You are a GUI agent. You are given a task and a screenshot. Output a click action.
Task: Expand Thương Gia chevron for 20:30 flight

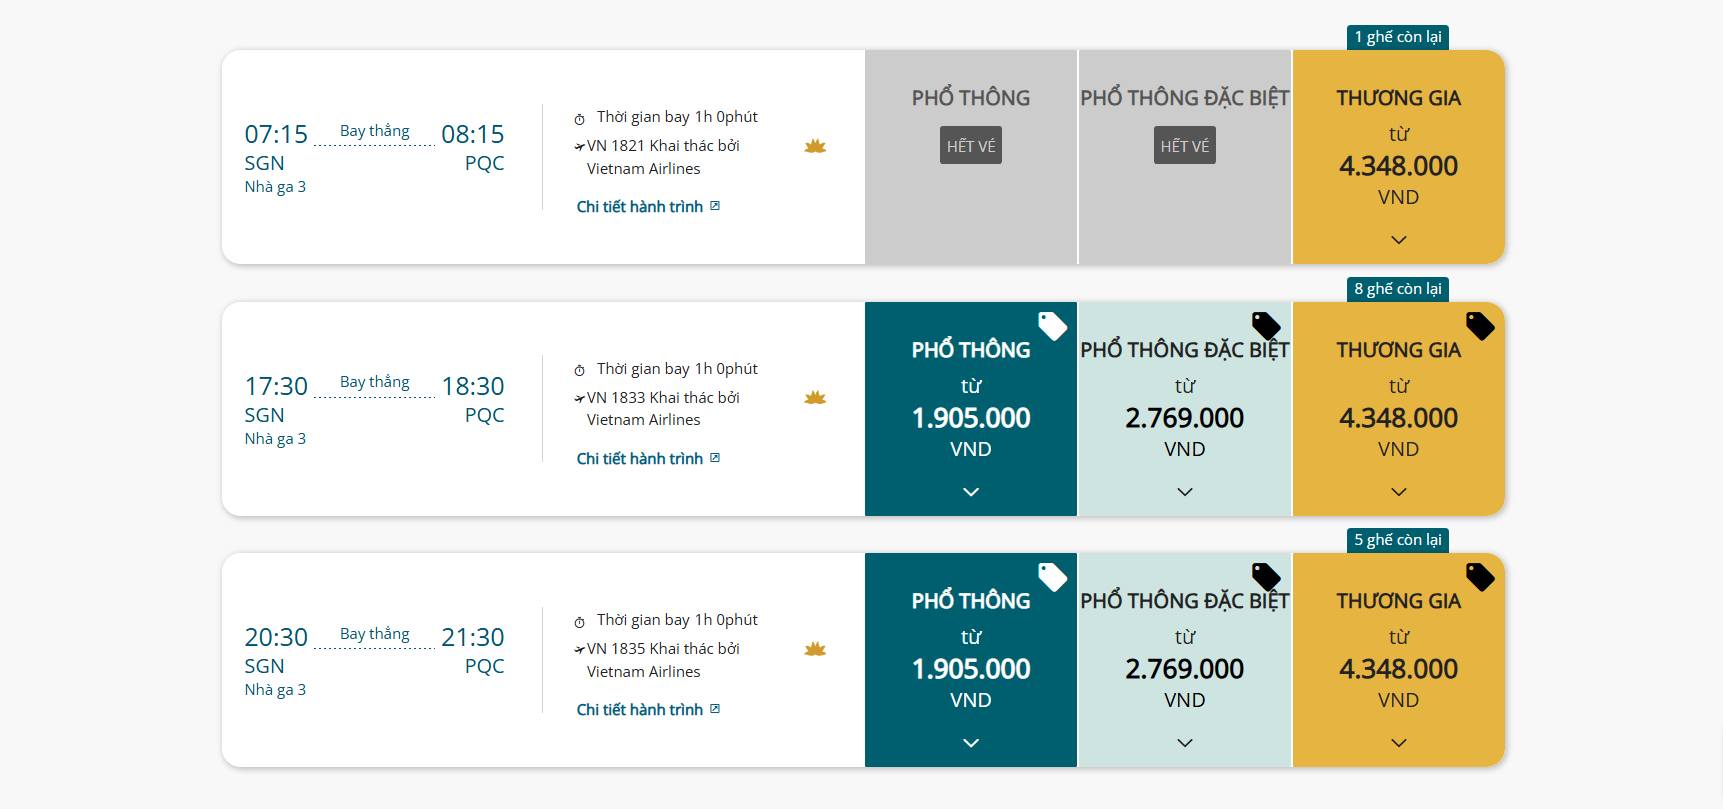coord(1398,743)
